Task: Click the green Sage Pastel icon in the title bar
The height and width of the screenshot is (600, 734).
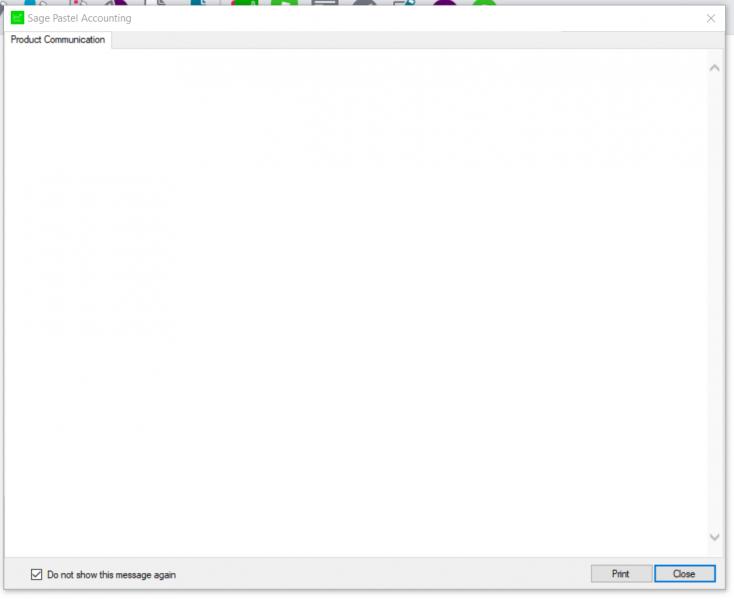Action: pos(17,18)
